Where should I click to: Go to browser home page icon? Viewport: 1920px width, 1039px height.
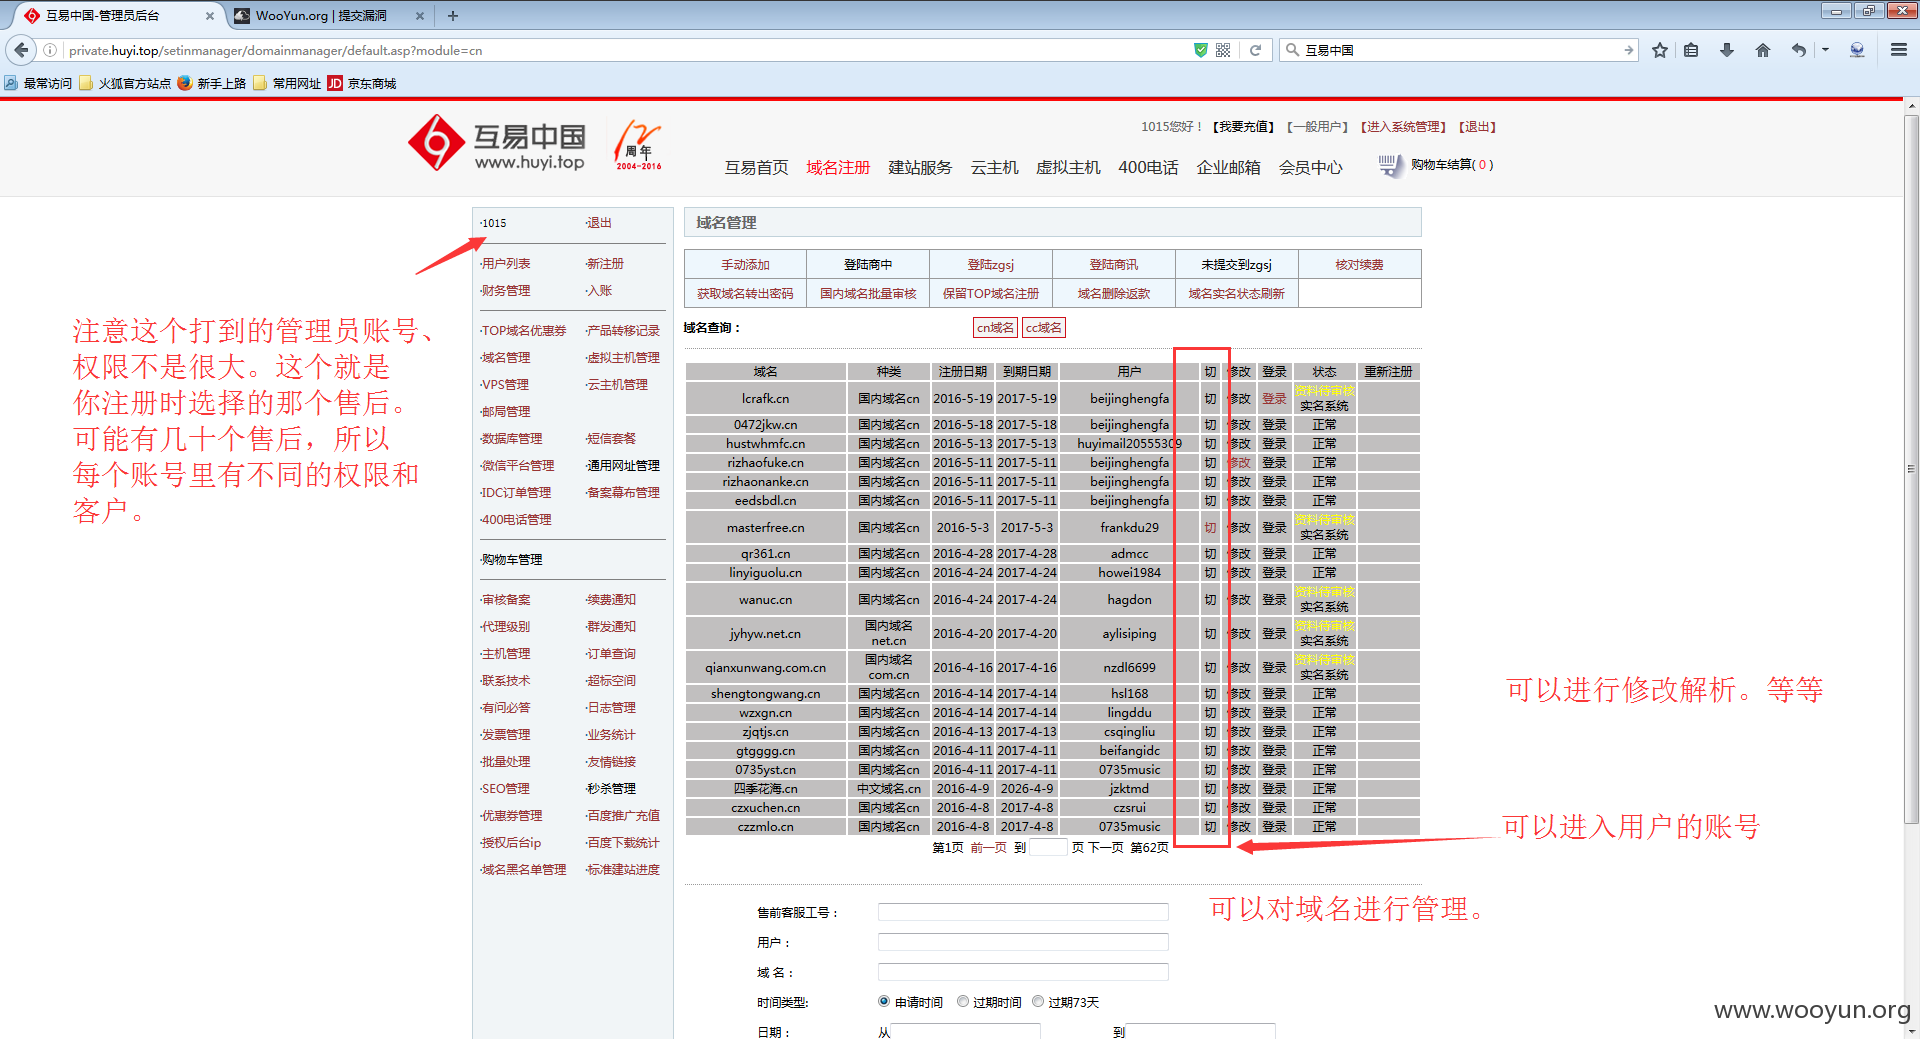[1762, 50]
